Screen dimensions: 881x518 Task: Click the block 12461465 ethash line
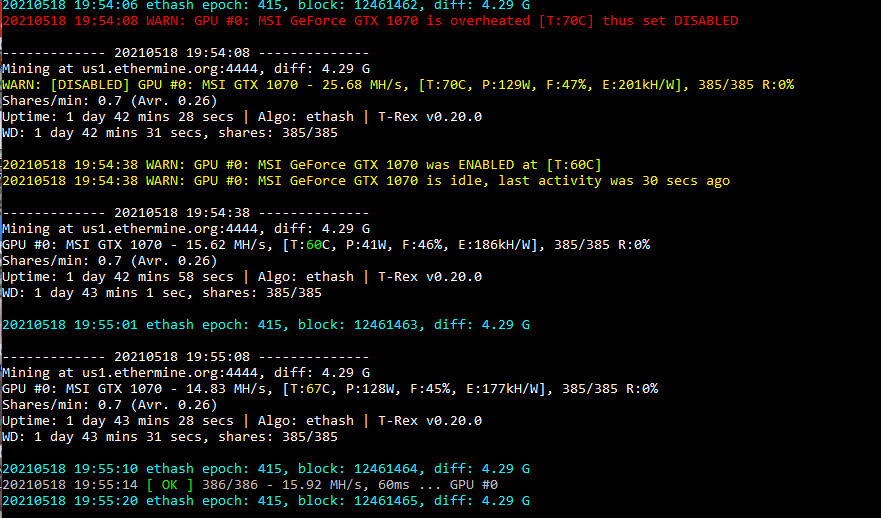[x=266, y=501]
